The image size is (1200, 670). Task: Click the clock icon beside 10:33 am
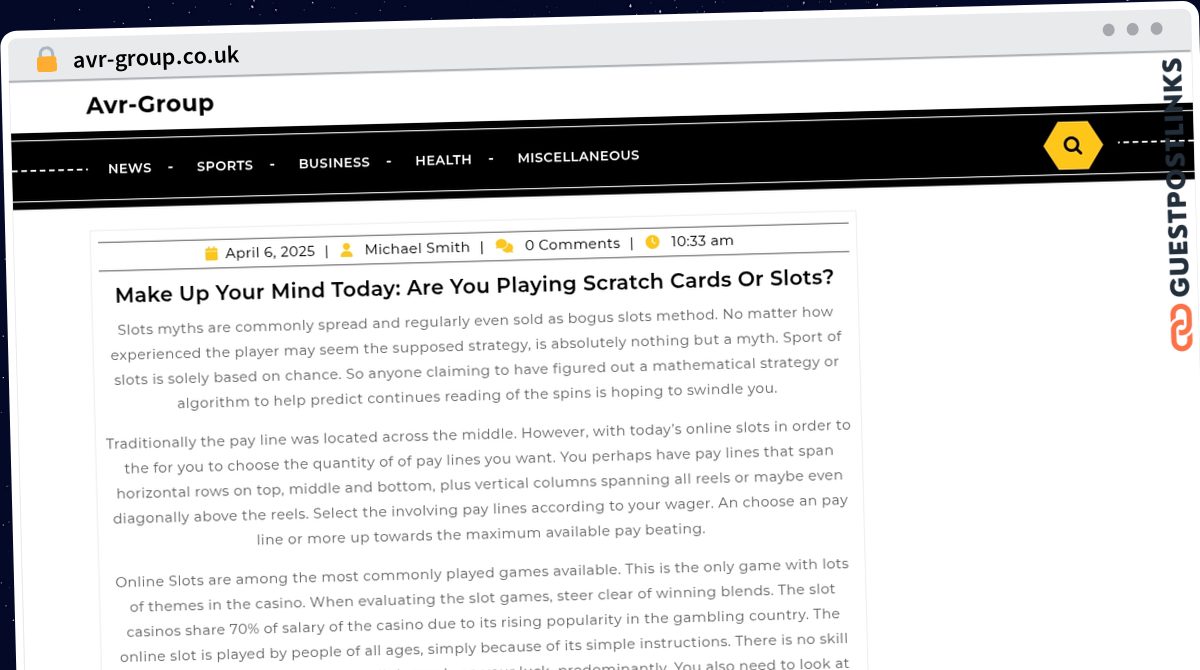[653, 241]
